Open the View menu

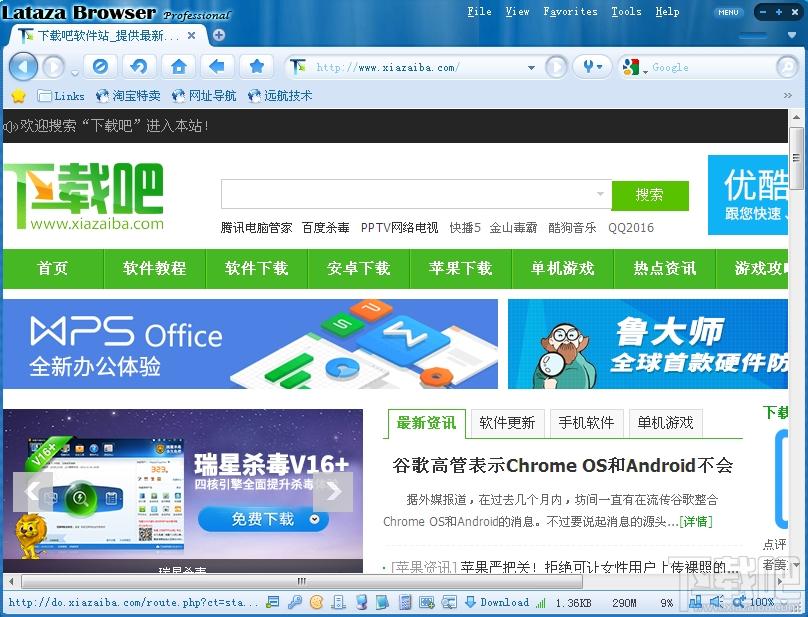[x=517, y=11]
